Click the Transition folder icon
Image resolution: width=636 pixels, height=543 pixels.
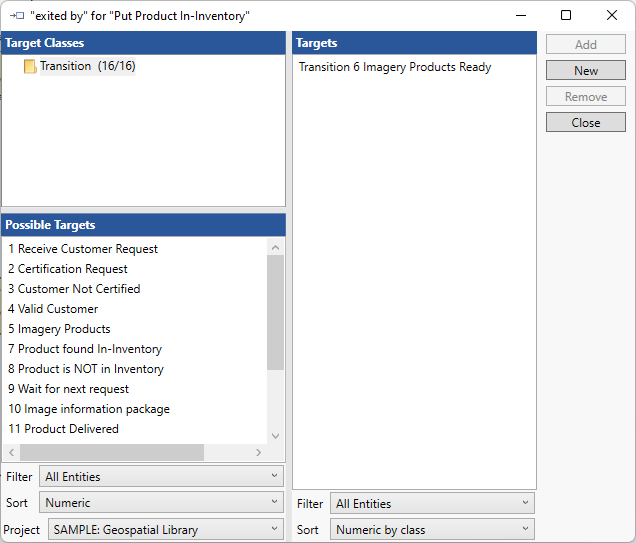30,67
